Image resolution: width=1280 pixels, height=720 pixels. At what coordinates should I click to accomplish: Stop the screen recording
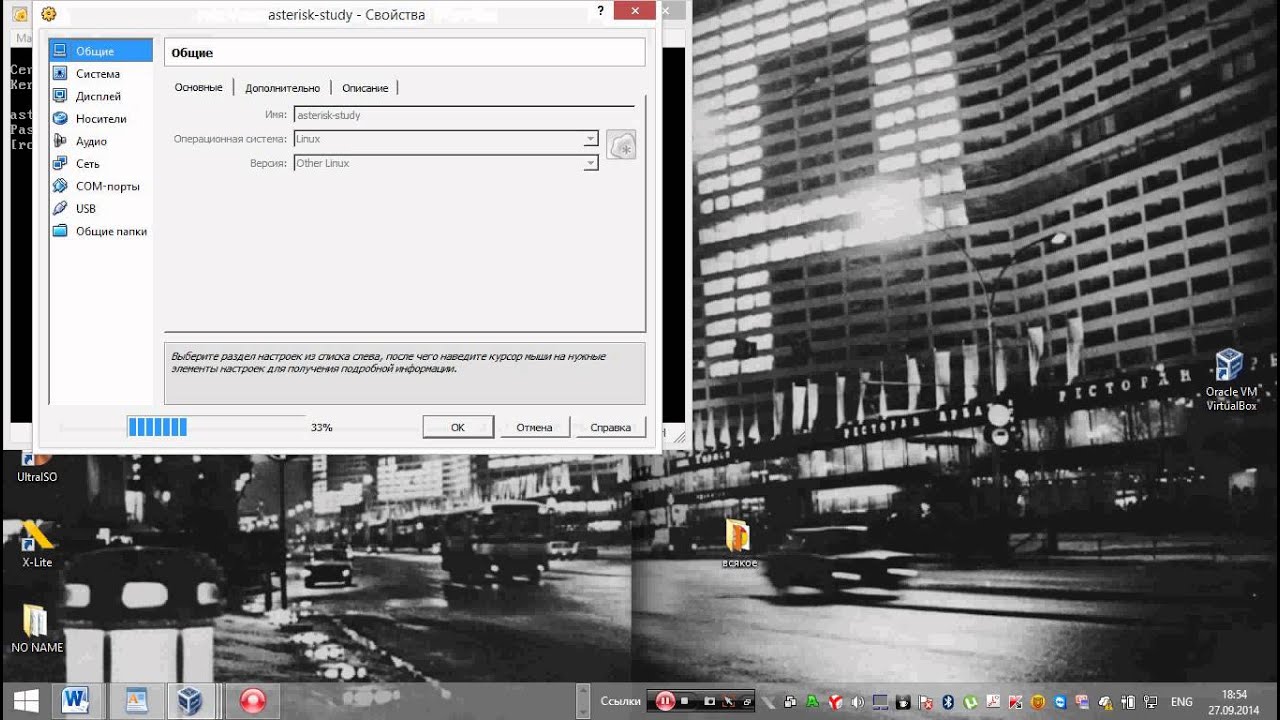(685, 701)
